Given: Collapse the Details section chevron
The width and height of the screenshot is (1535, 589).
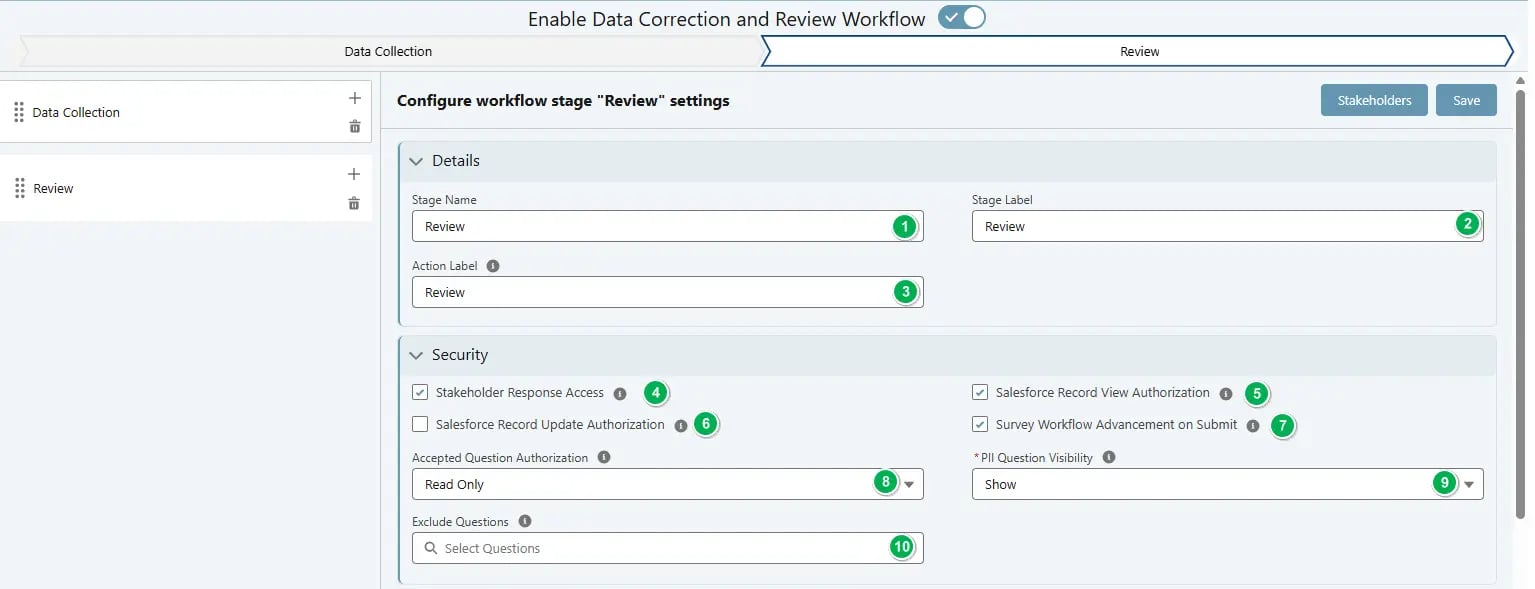Looking at the screenshot, I should pyautogui.click(x=416, y=161).
